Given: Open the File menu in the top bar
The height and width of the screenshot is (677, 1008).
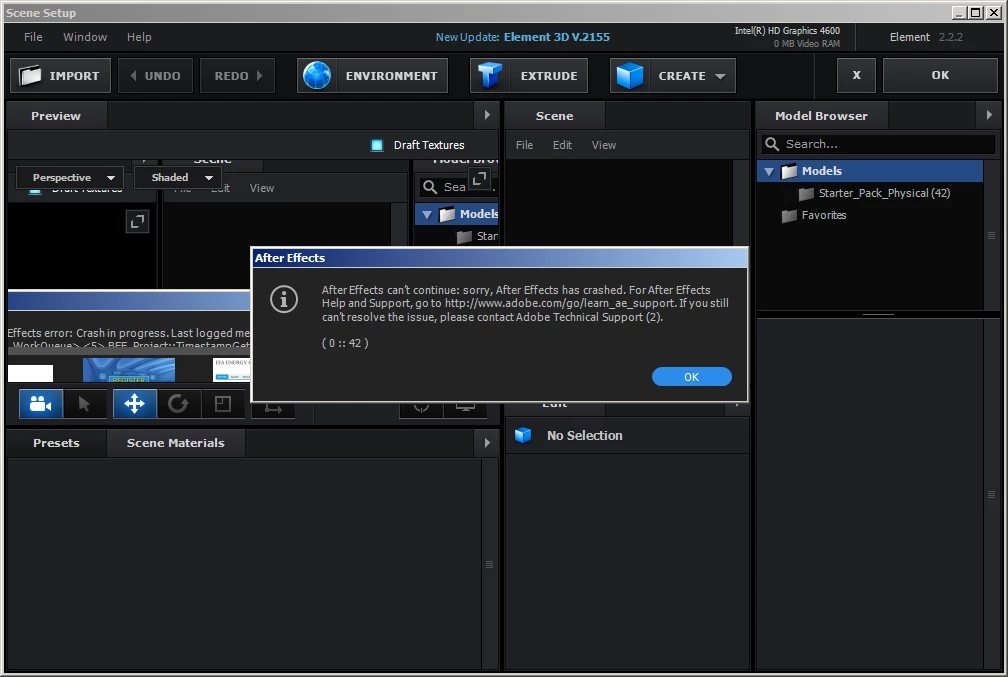Looking at the screenshot, I should 33,37.
